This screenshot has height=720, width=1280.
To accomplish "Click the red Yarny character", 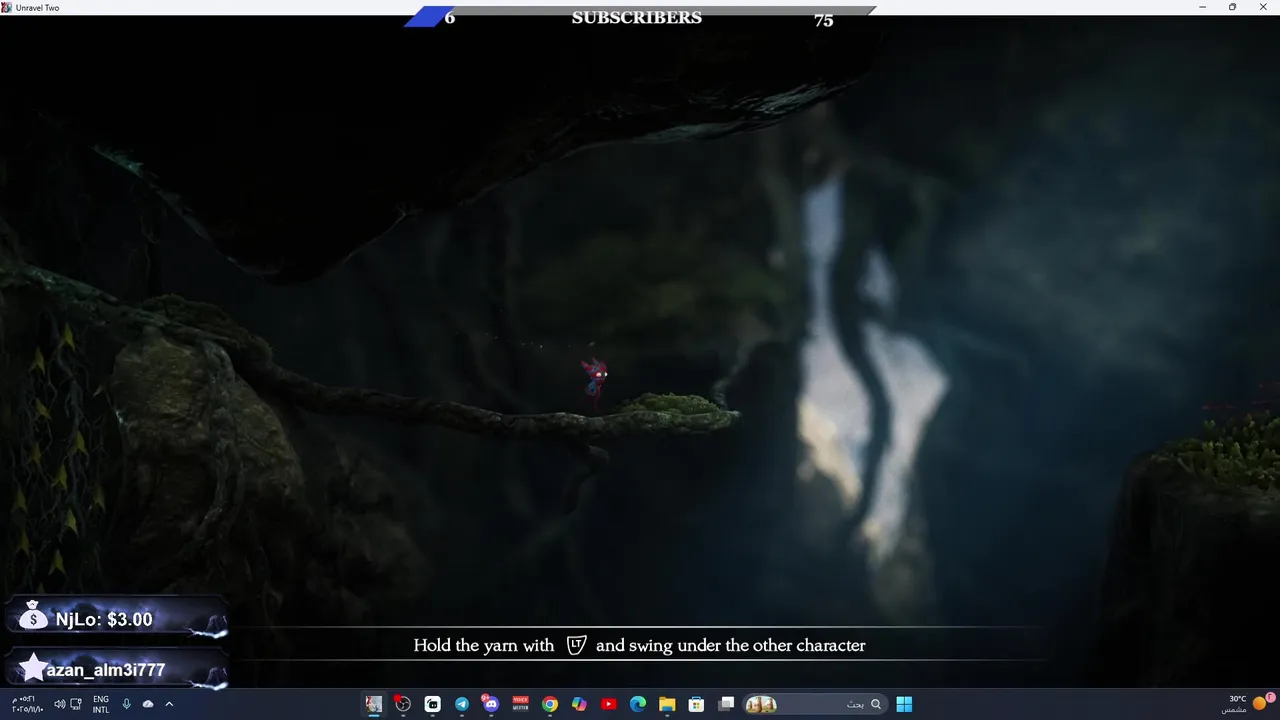I will pos(595,382).
